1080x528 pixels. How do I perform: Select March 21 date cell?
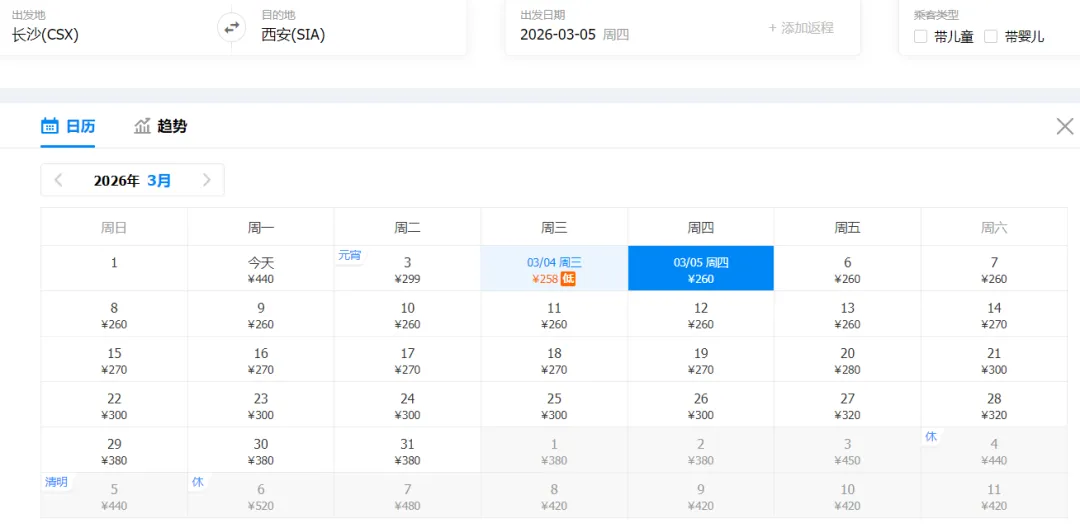[995, 359]
